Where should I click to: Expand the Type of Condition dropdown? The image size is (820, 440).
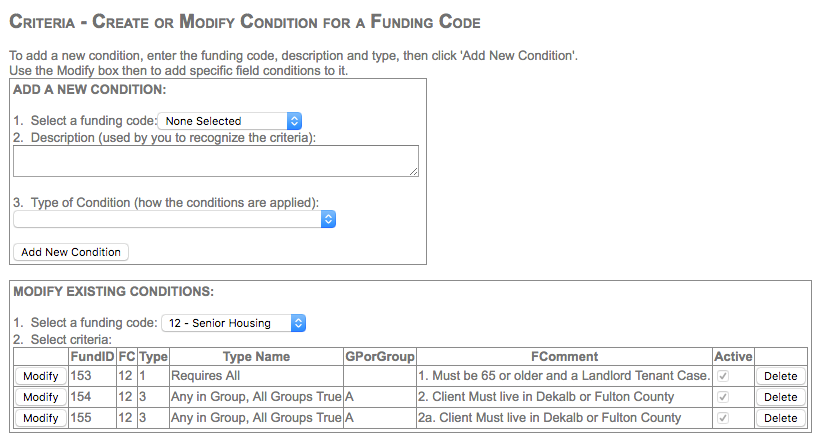click(174, 220)
